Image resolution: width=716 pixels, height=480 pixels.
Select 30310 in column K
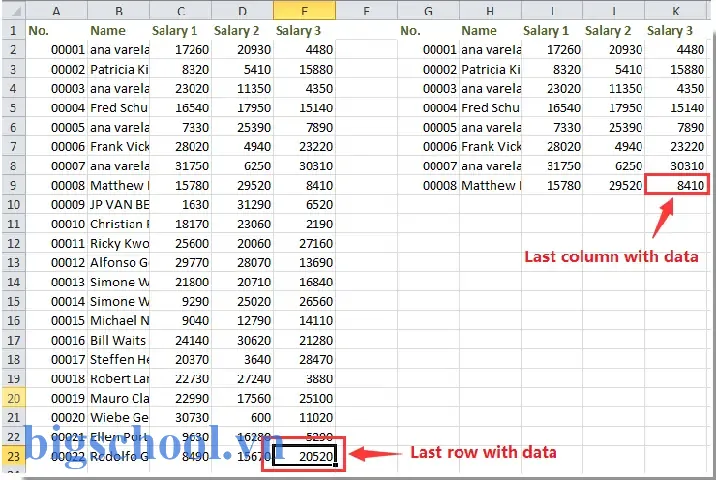point(676,166)
